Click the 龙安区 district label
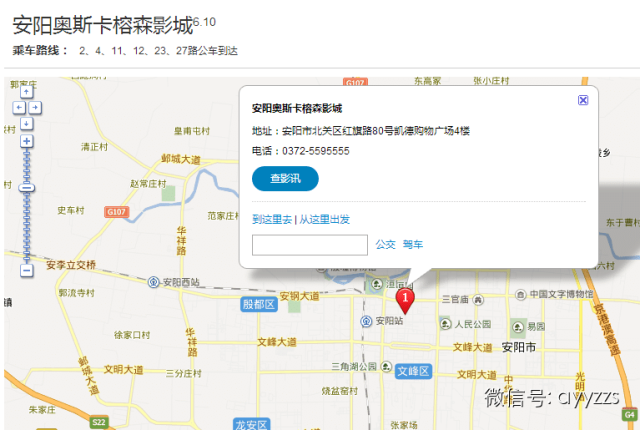 point(251,424)
